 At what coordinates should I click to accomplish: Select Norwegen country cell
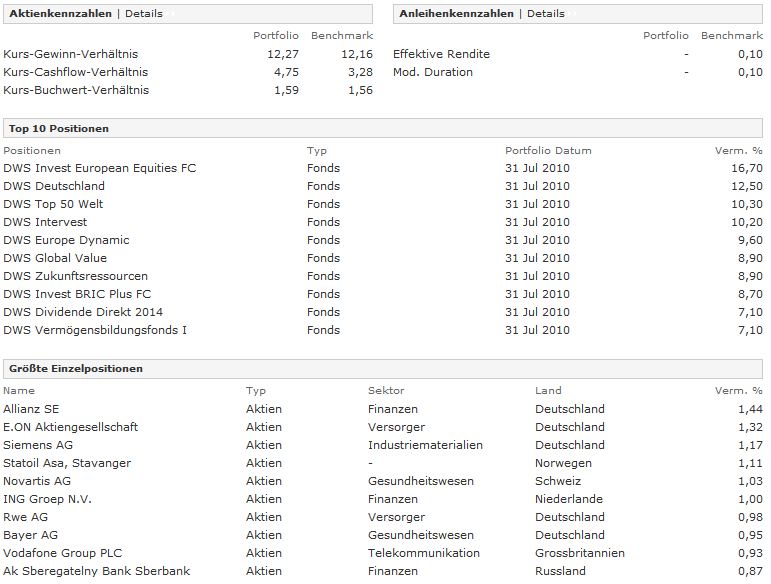[x=563, y=463]
